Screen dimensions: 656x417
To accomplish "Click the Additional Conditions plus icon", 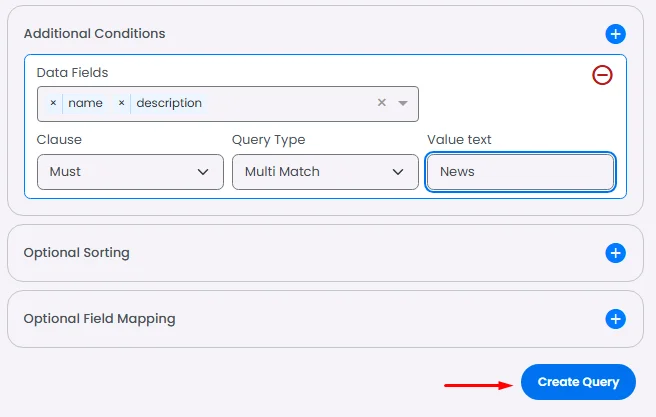I will 616,34.
